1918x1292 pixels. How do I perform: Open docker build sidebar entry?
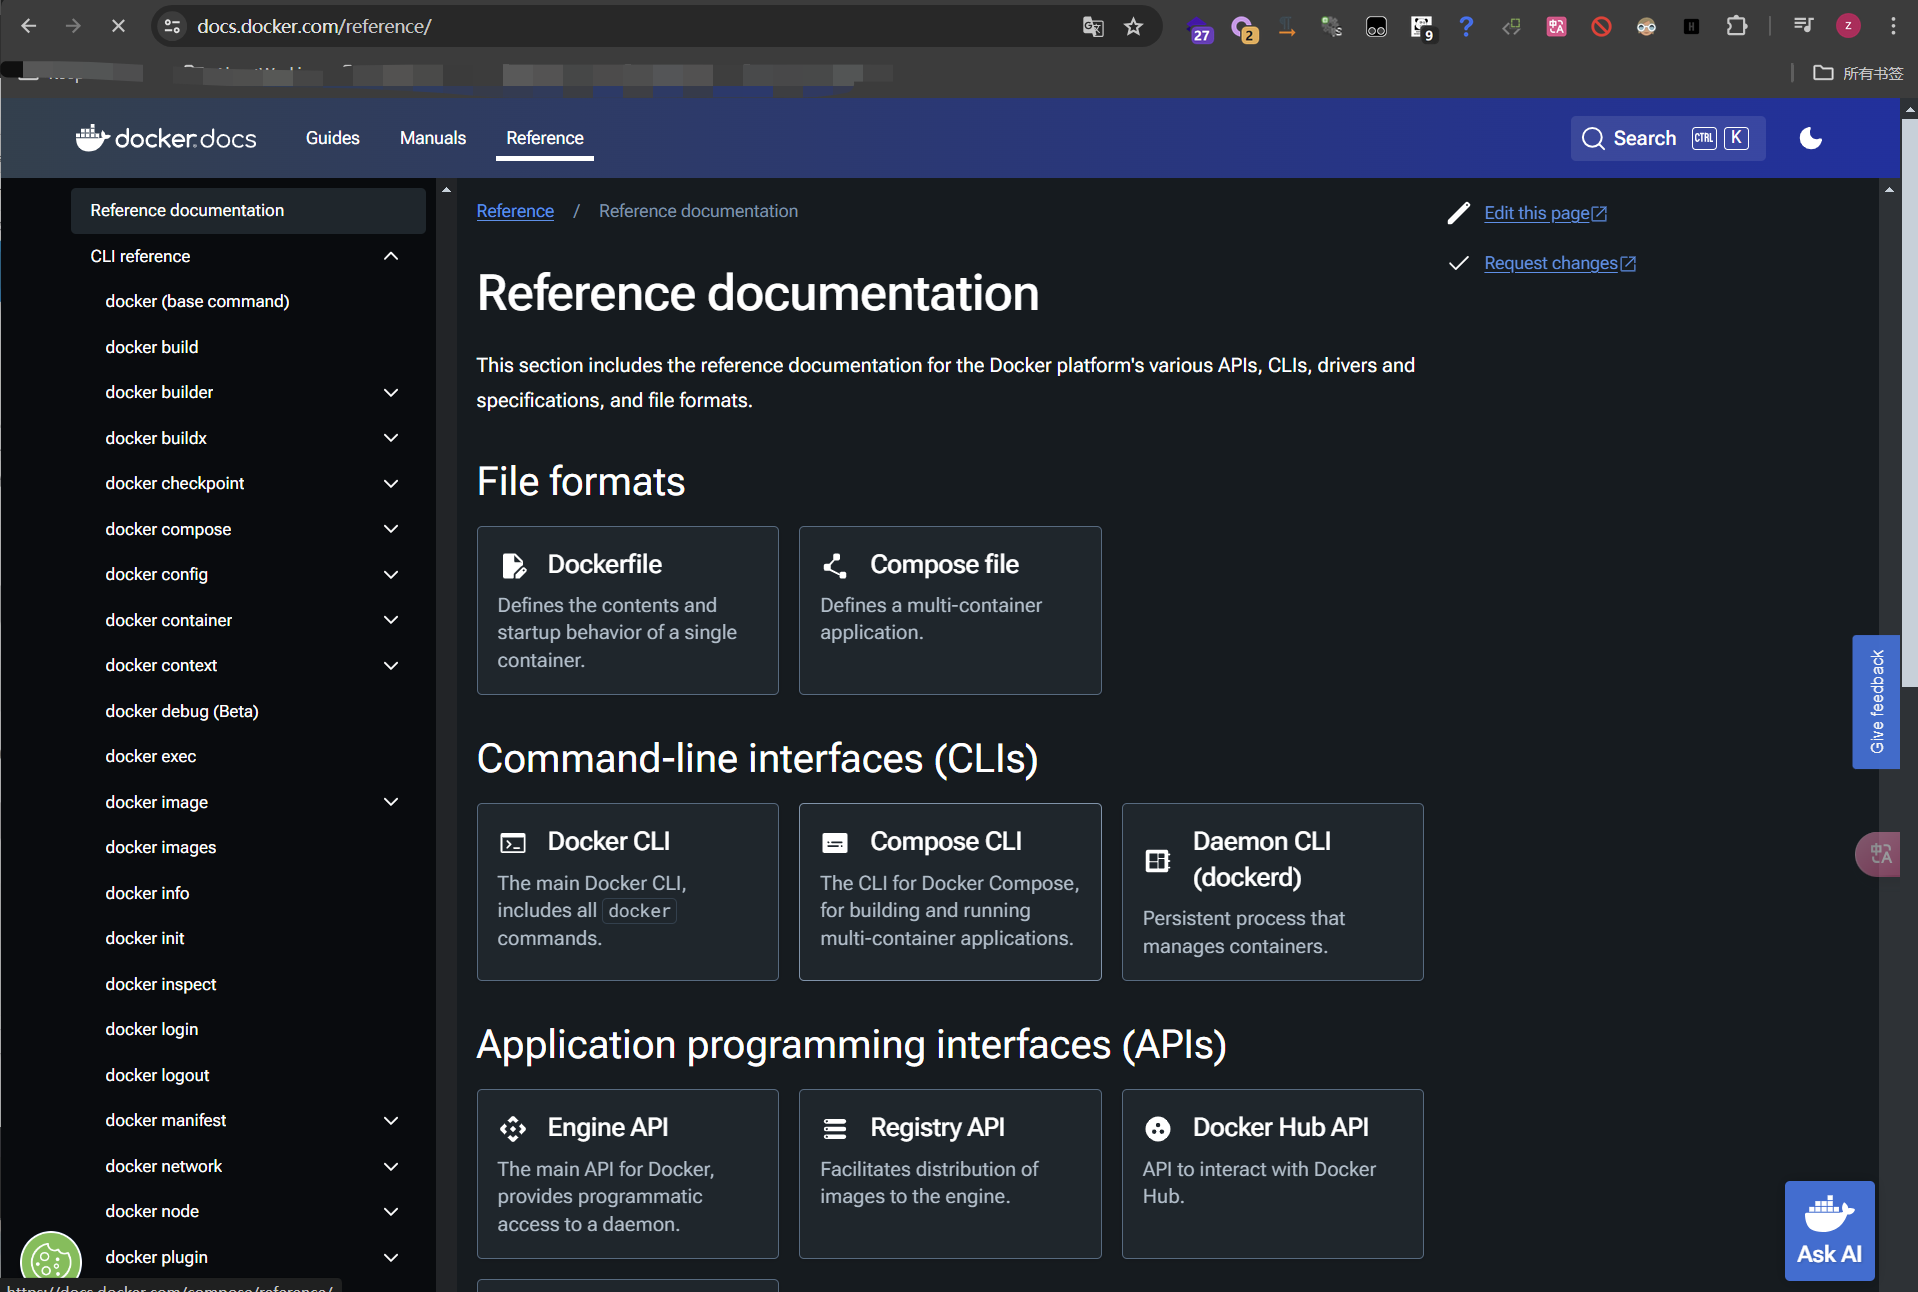pyautogui.click(x=152, y=347)
